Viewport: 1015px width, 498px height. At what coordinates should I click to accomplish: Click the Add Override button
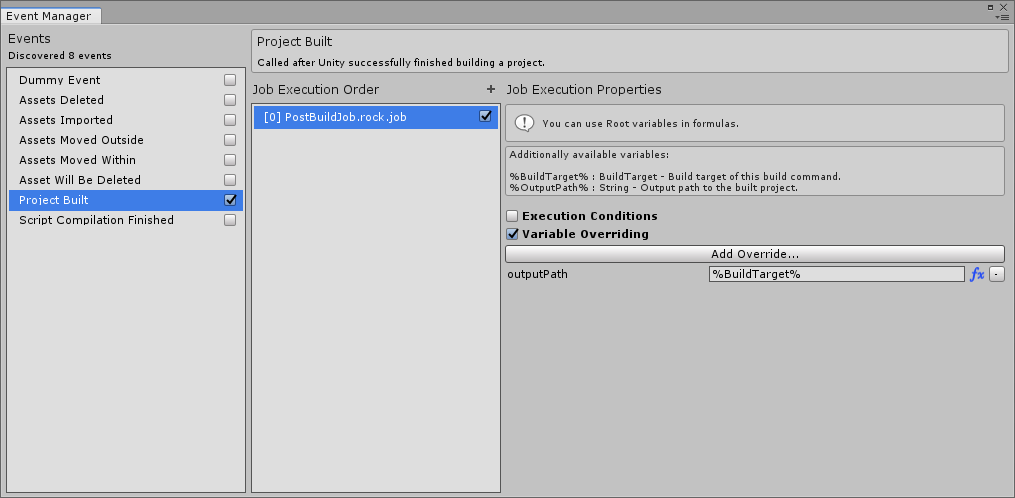(x=754, y=254)
